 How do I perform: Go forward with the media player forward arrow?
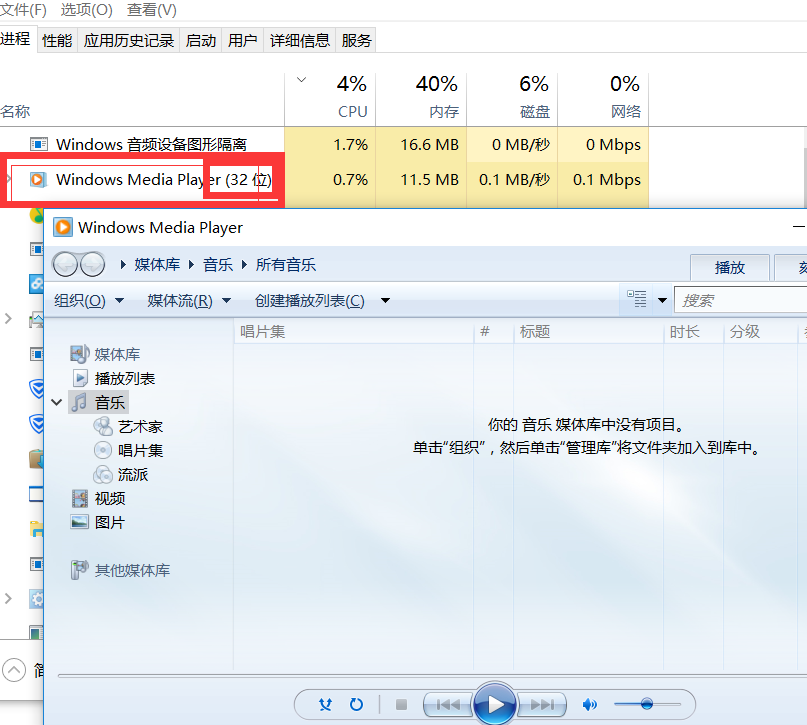(x=93, y=264)
